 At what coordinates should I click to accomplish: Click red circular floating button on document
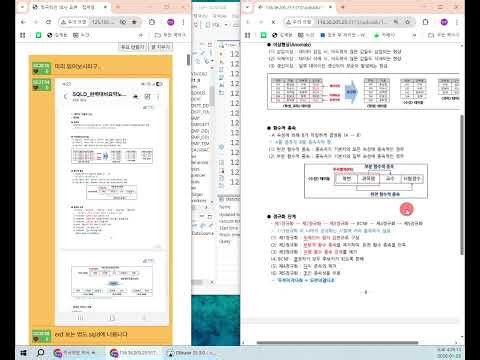[x=407, y=209]
